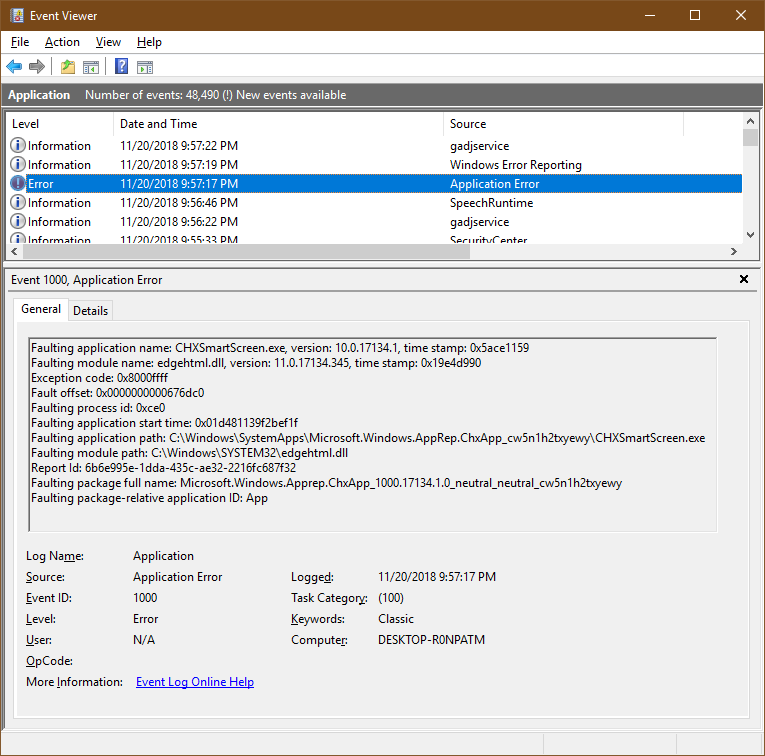Sort events by the Level column header
765x756 pixels.
60,124
